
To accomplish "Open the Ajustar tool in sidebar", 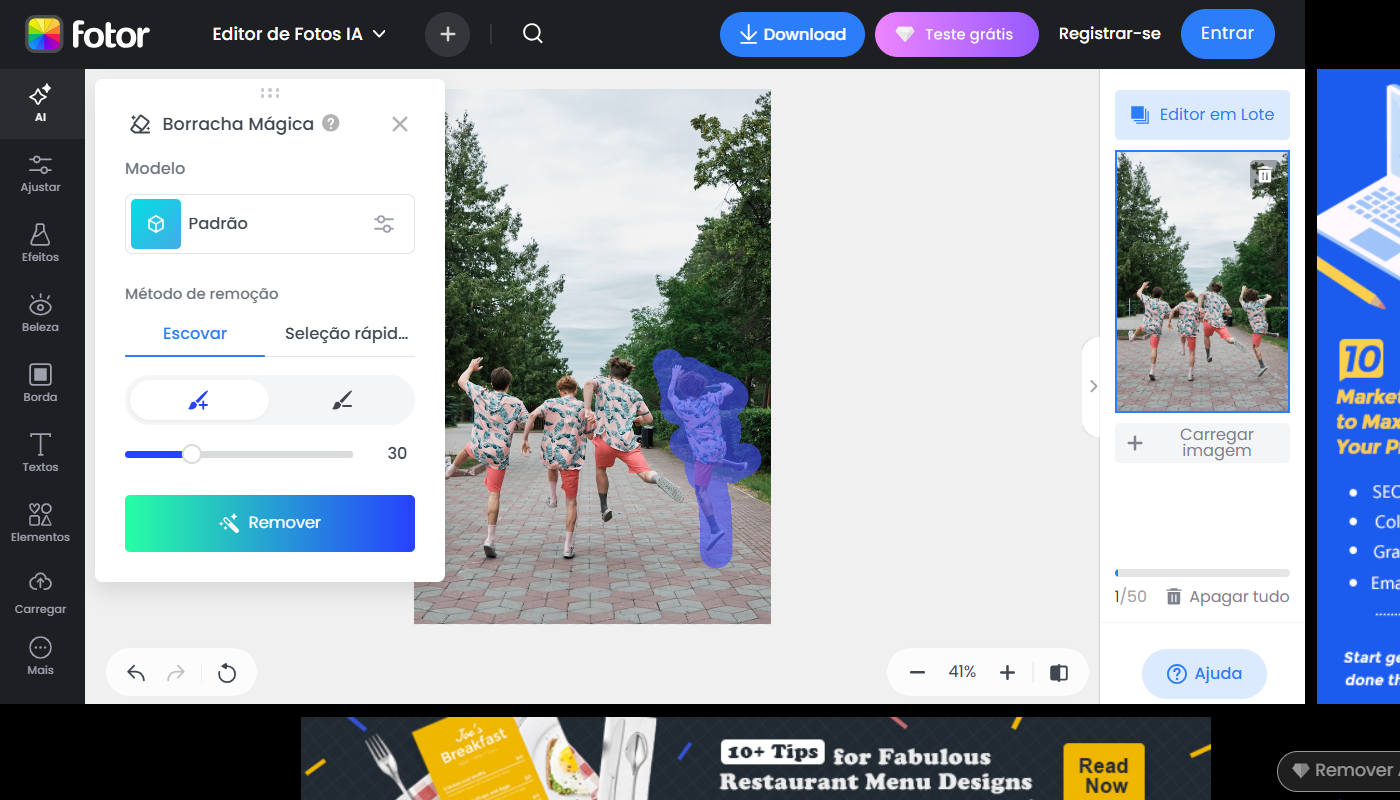I will (40, 173).
